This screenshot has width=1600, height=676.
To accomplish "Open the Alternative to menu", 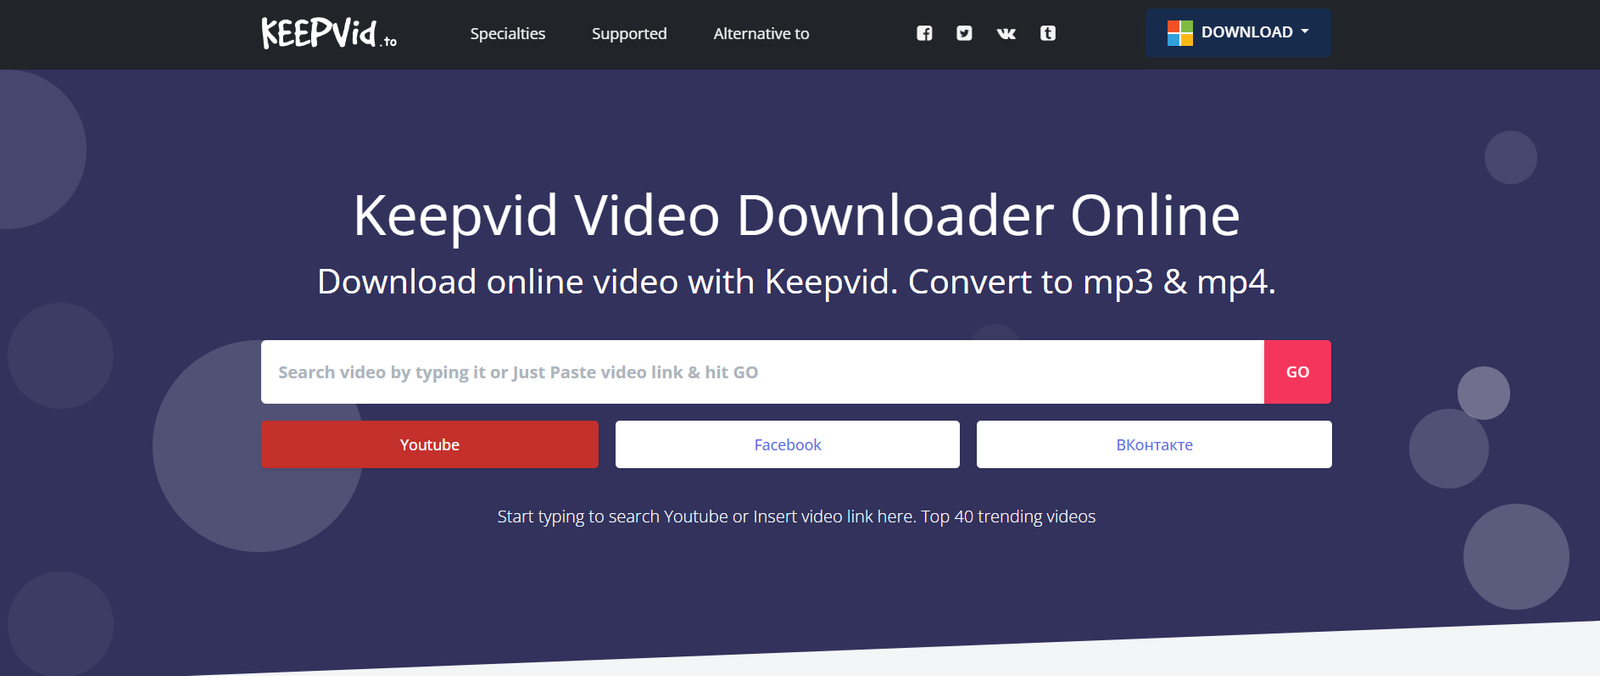I will (x=761, y=33).
